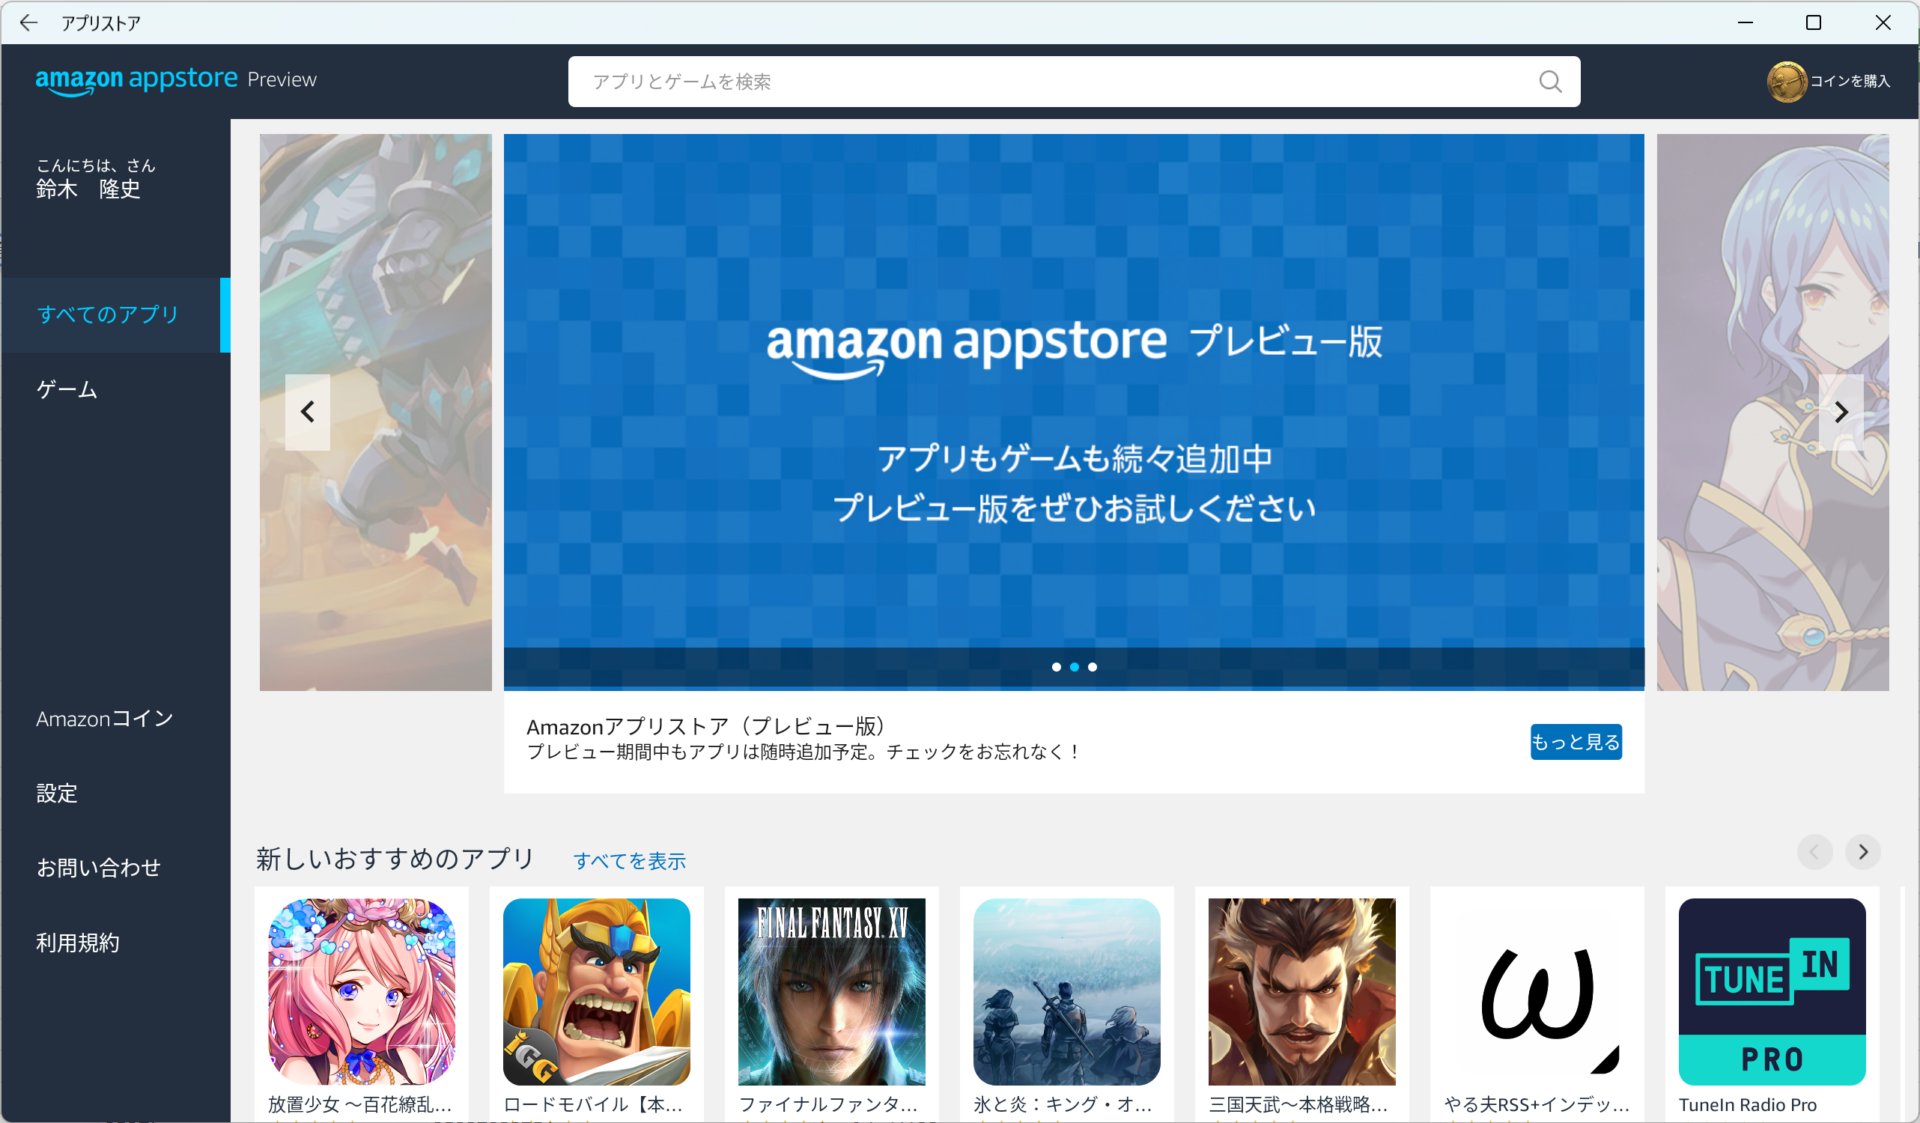Image resolution: width=1920 pixels, height=1123 pixels.
Task: Select the second carousel dot
Action: (1074, 667)
